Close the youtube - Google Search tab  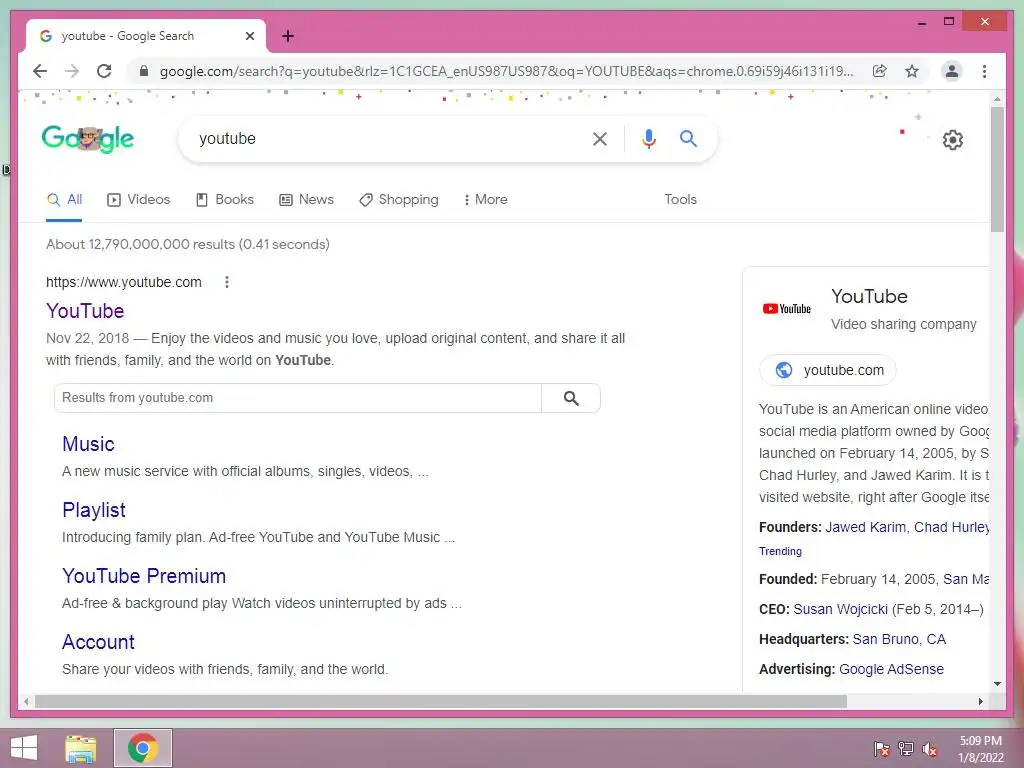pos(249,36)
